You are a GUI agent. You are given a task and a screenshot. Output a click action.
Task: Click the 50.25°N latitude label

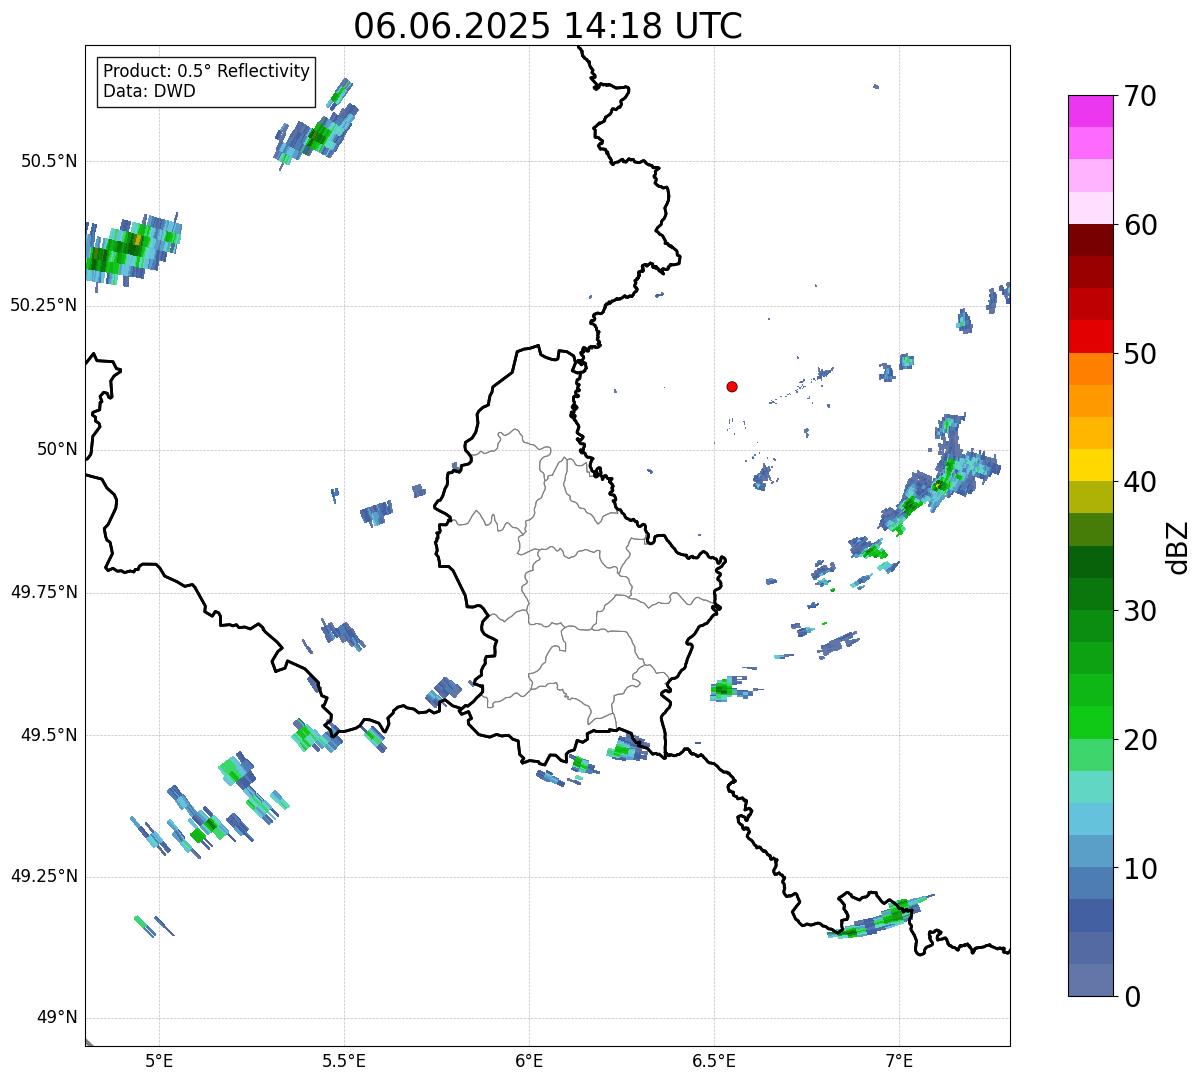pos(44,305)
